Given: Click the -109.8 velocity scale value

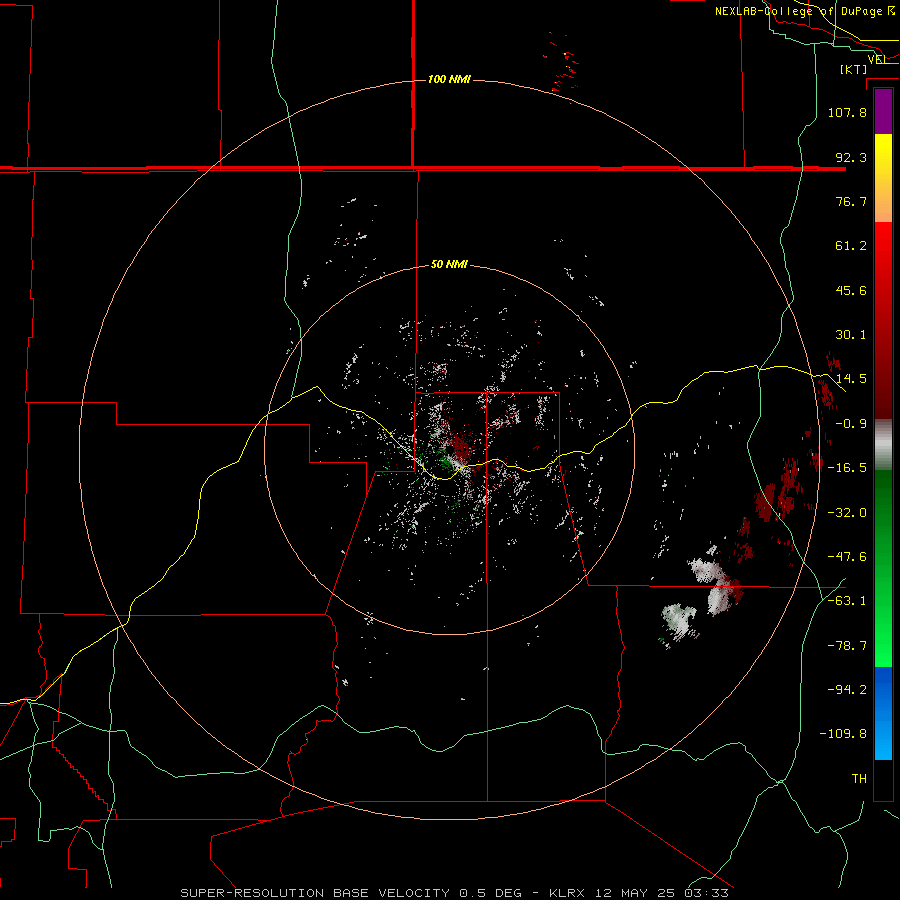Looking at the screenshot, I should (x=843, y=734).
